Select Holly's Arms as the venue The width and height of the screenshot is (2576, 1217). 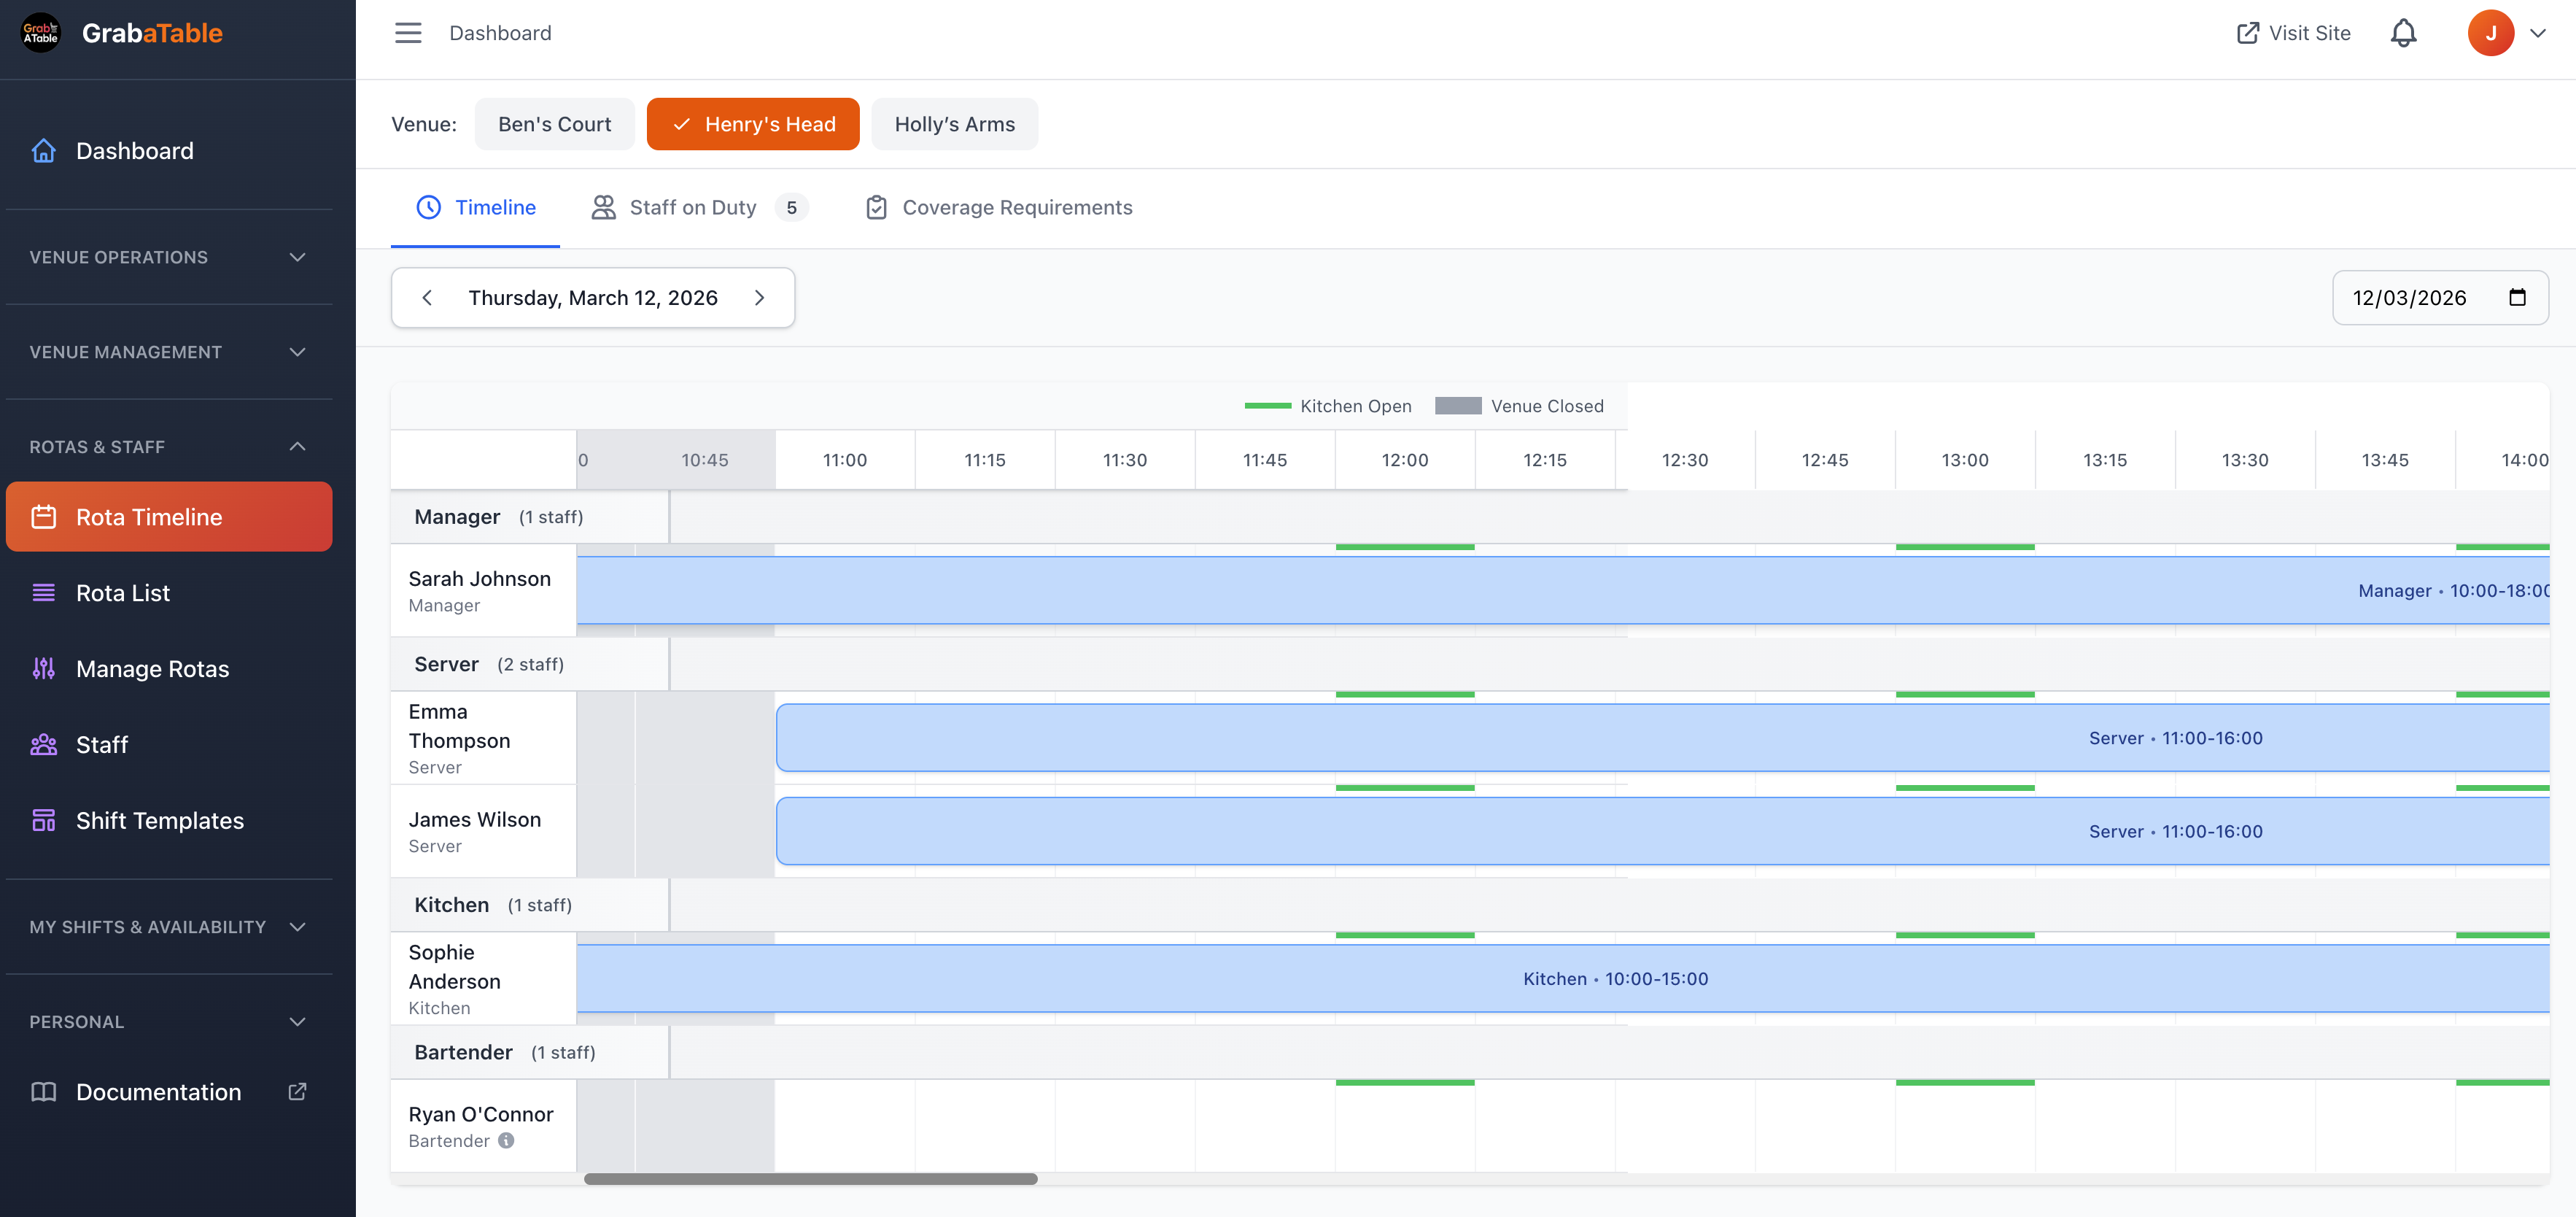coord(954,124)
